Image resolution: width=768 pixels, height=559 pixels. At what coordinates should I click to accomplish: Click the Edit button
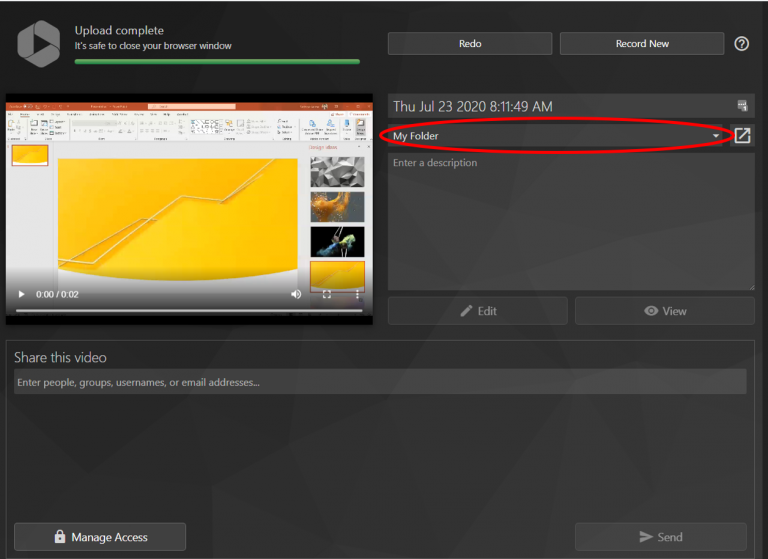tap(478, 311)
